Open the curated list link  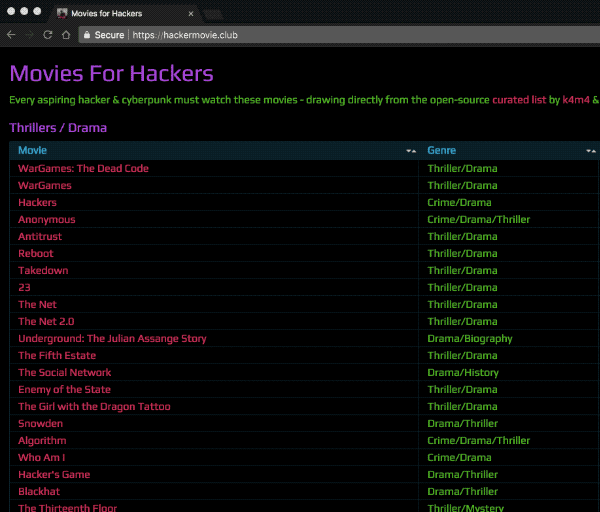(519, 100)
